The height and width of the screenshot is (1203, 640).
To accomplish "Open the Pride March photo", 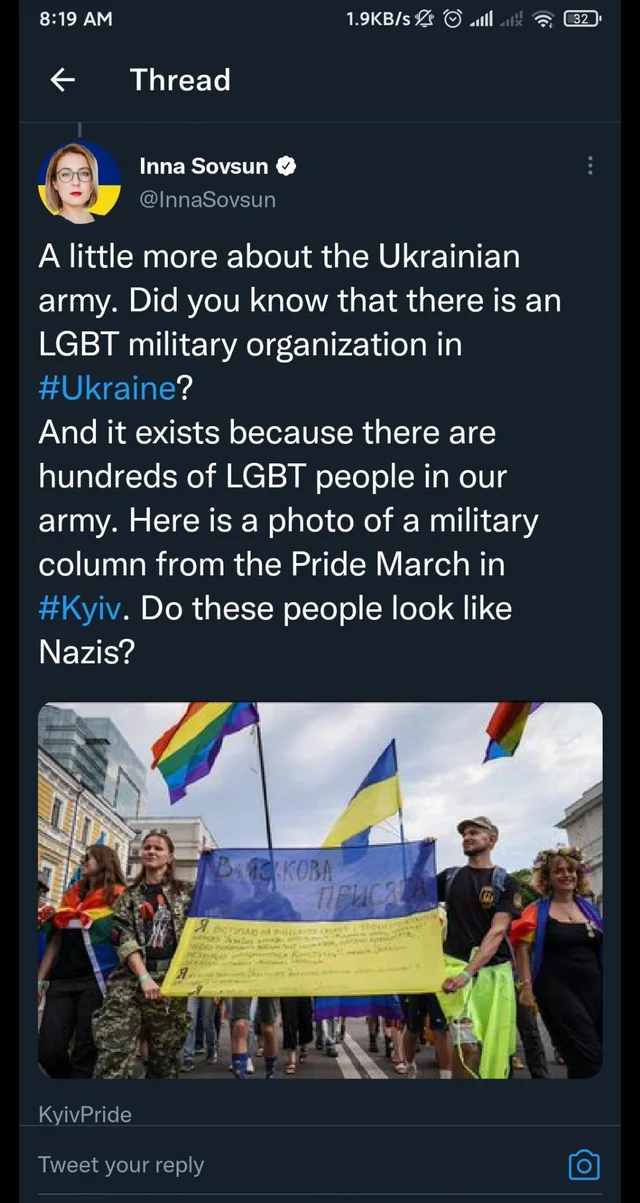I will (x=320, y=890).
